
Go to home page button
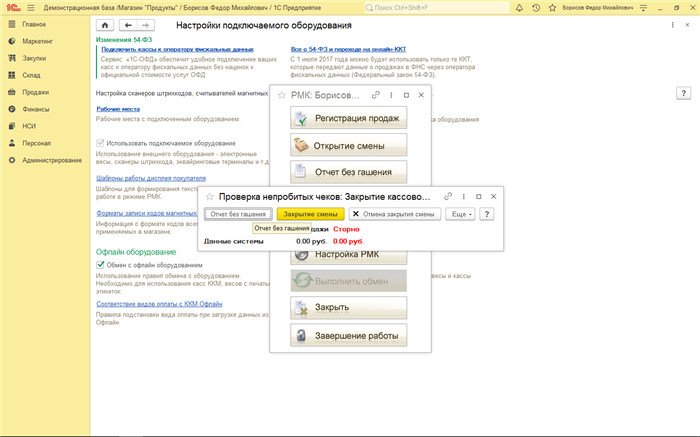click(105, 25)
